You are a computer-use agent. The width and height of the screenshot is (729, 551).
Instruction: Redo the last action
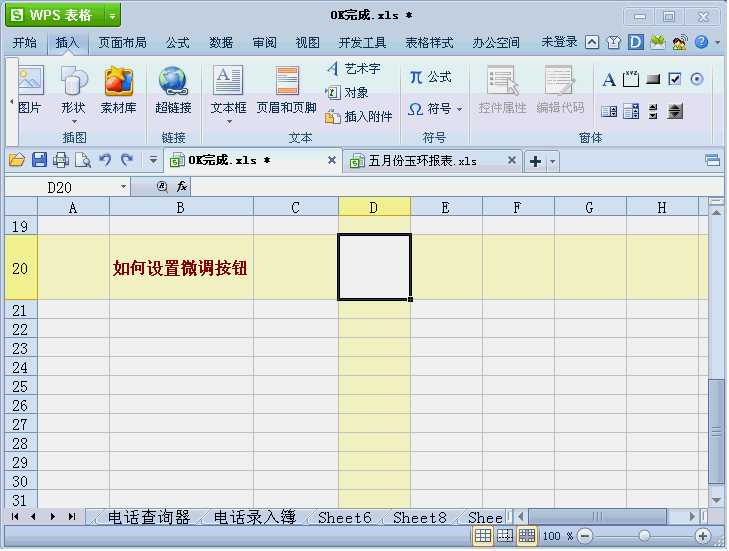click(x=127, y=160)
